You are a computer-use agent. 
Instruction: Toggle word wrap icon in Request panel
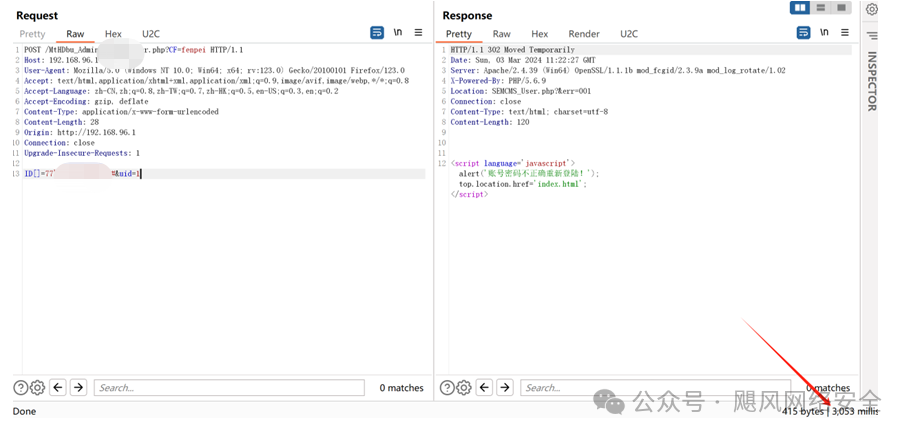tap(377, 32)
